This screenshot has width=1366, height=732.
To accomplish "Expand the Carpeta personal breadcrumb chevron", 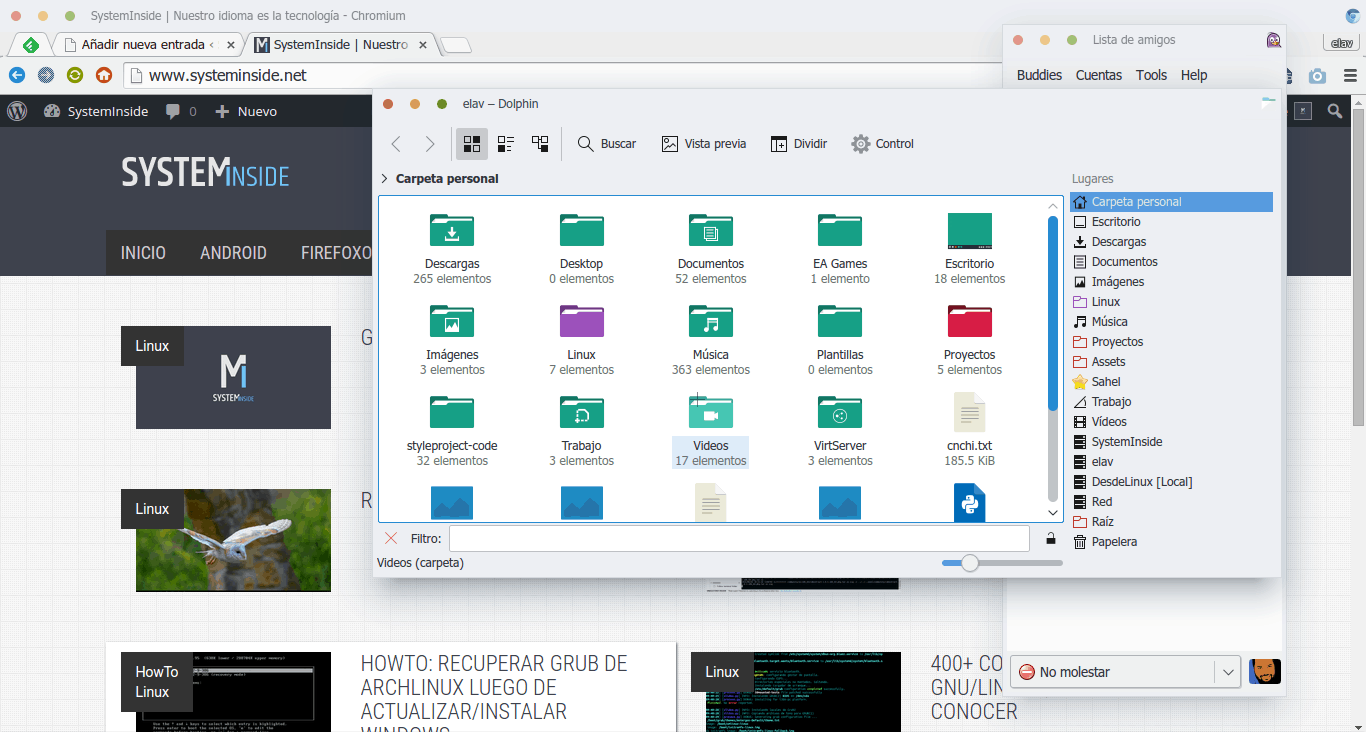I will coord(385,179).
